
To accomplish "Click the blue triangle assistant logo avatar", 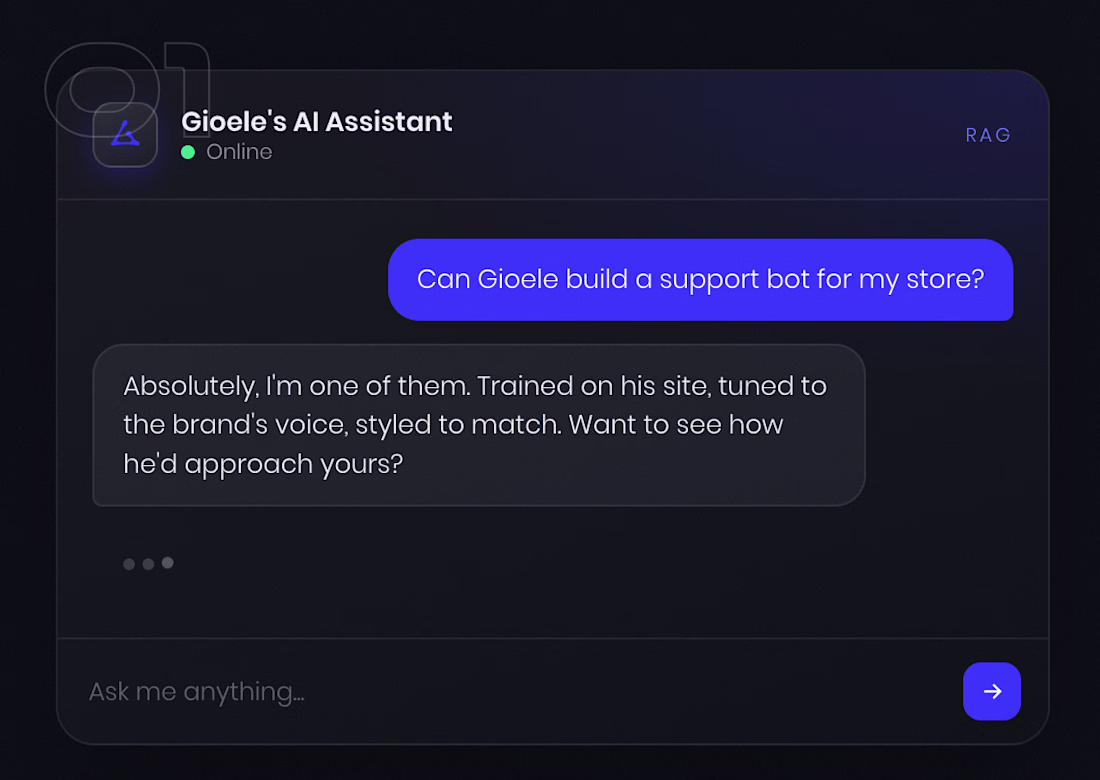I will click(125, 135).
